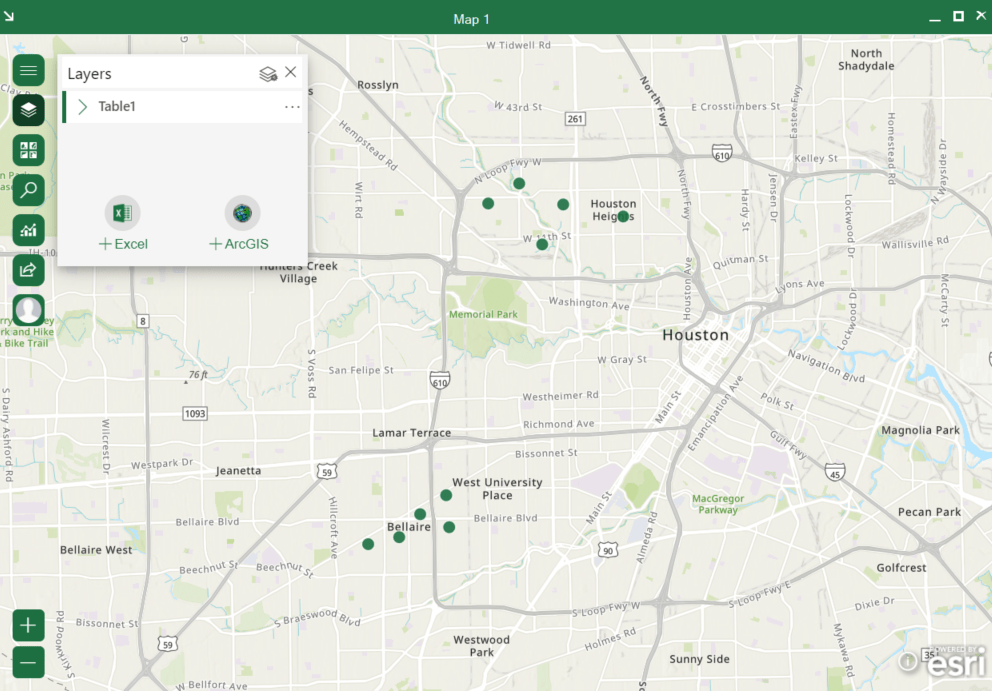Minimize the Map 1 window
992x691 pixels.
point(935,19)
